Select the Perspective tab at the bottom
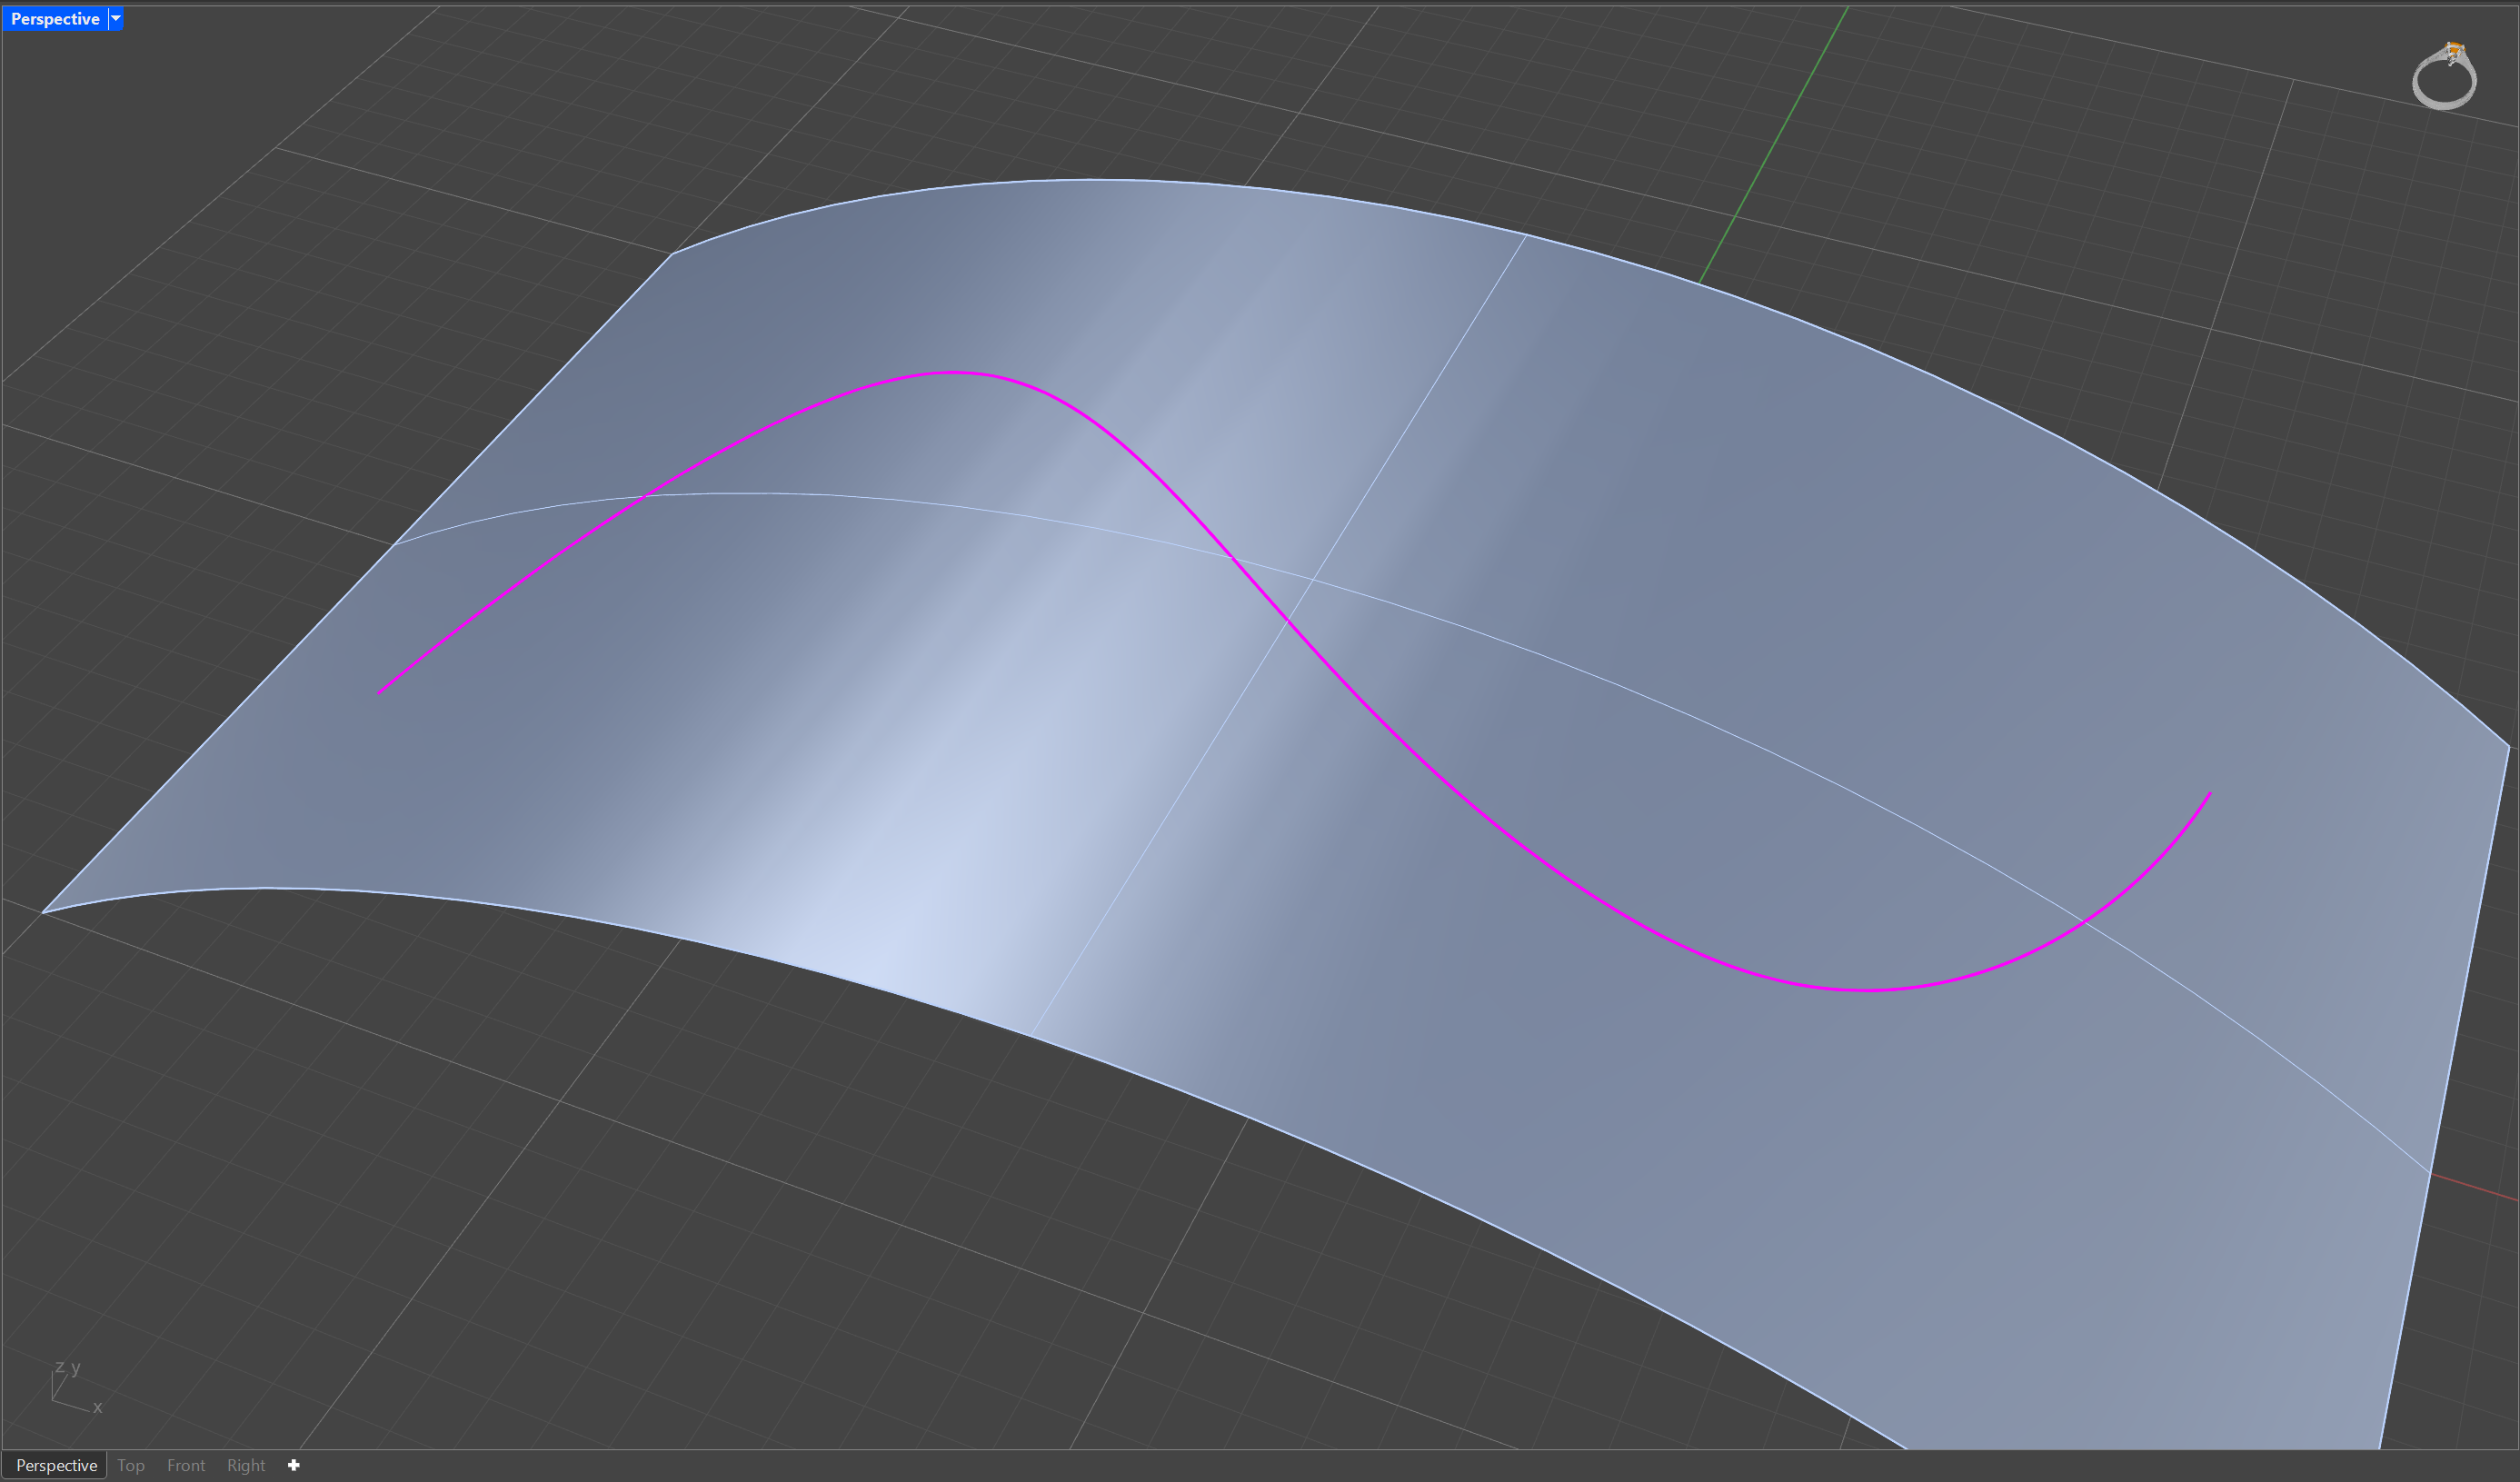The height and width of the screenshot is (1482, 2520). pos(56,1465)
